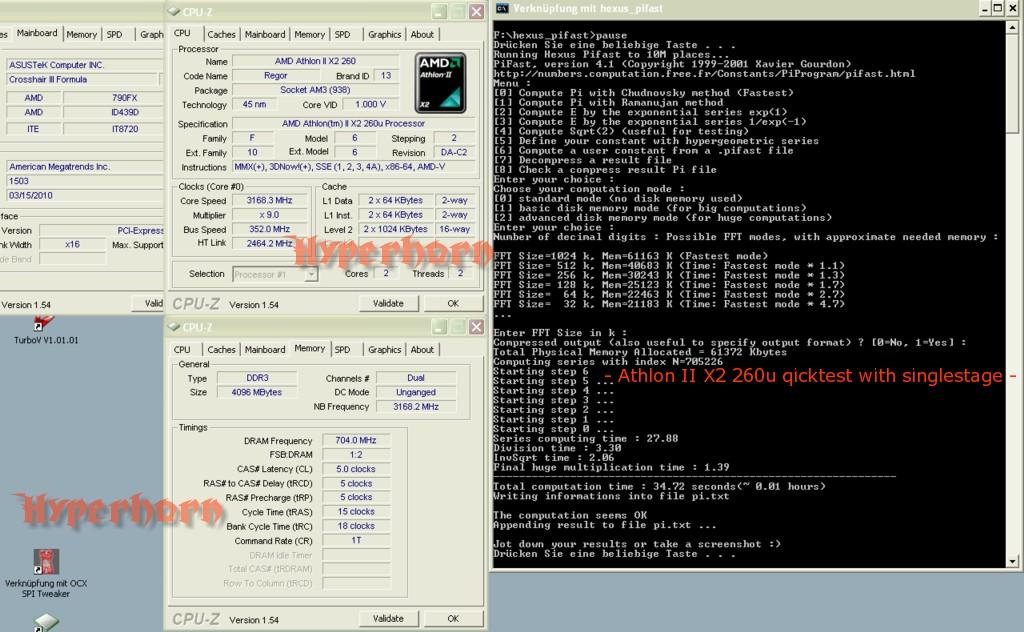Click the command prompt scrollbar thumb
The height and width of the screenshot is (632, 1024).
(1012, 83)
